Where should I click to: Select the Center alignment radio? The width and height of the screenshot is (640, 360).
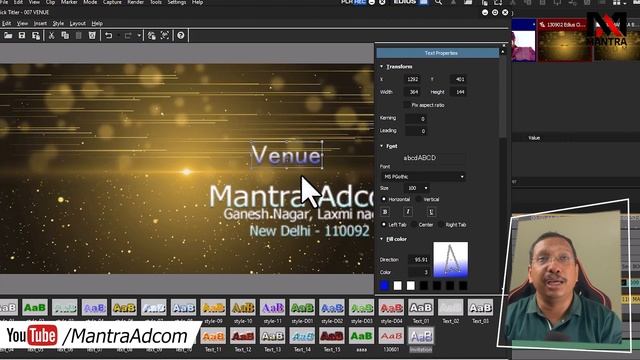pos(414,224)
